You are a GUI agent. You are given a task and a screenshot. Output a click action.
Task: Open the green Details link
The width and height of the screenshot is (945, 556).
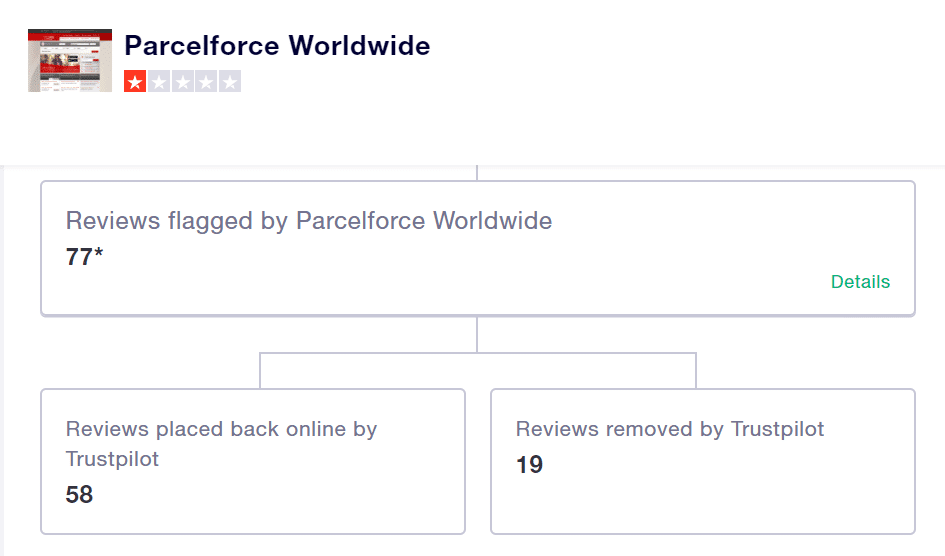[x=860, y=282]
